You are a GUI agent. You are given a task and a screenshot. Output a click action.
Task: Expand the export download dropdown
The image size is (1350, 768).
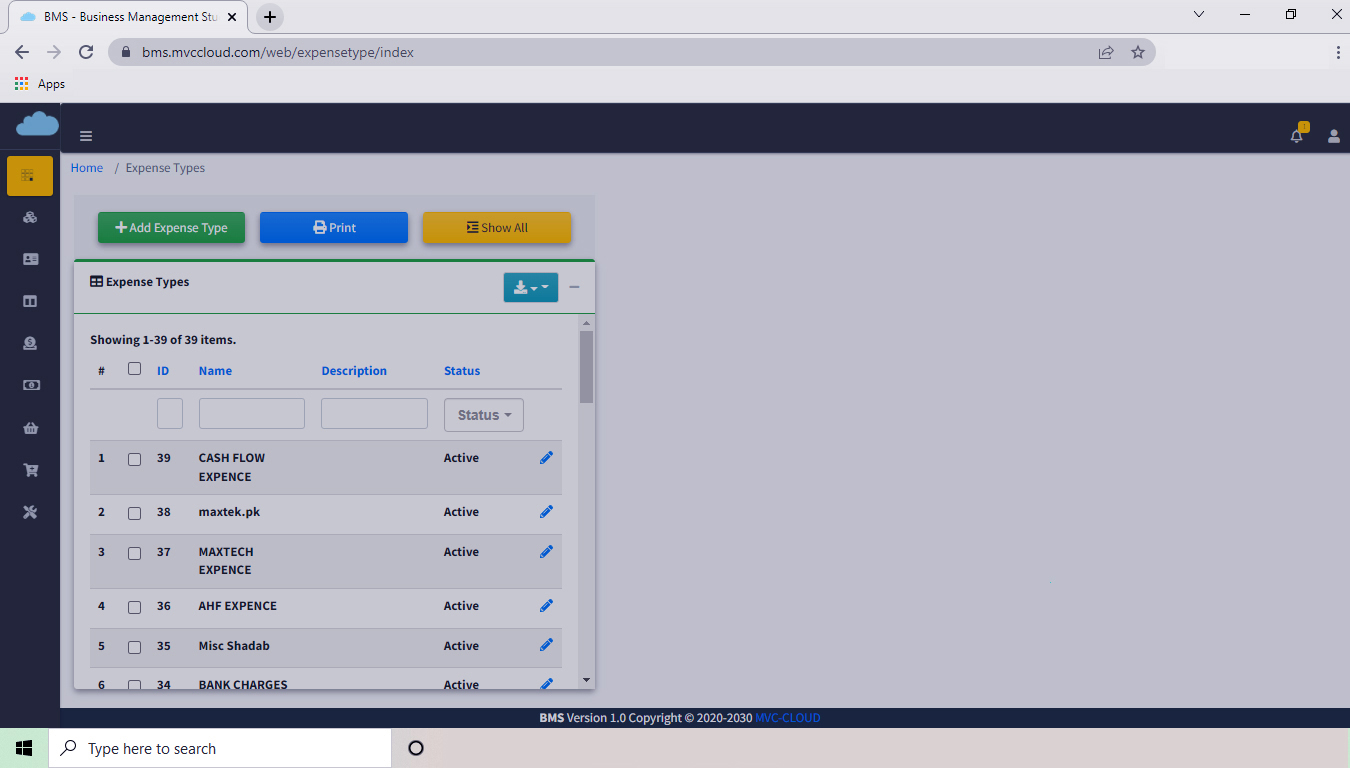pyautogui.click(x=530, y=288)
